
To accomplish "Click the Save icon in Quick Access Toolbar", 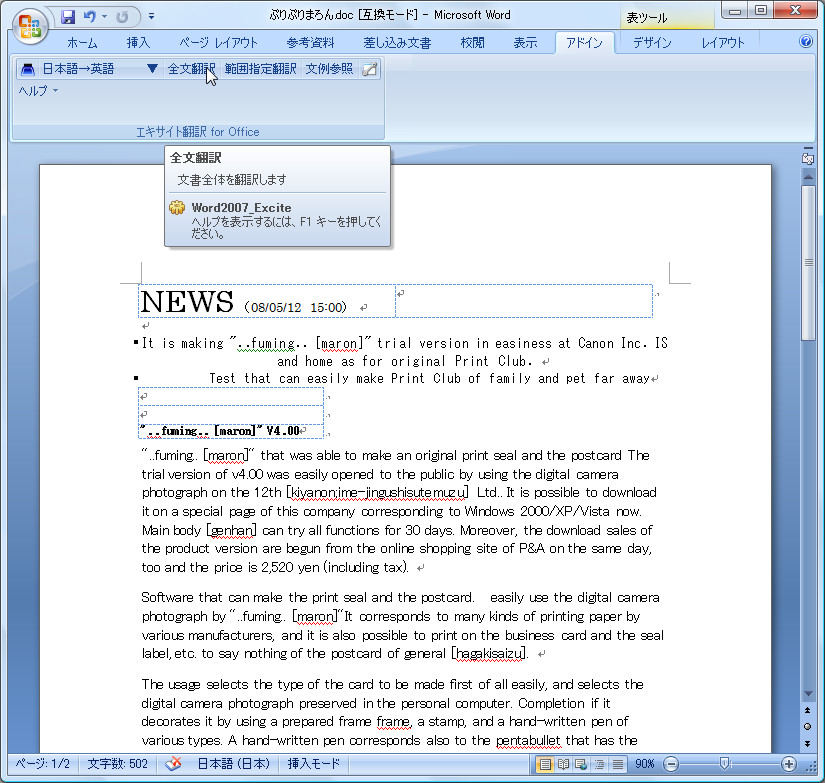I will pyautogui.click(x=69, y=16).
